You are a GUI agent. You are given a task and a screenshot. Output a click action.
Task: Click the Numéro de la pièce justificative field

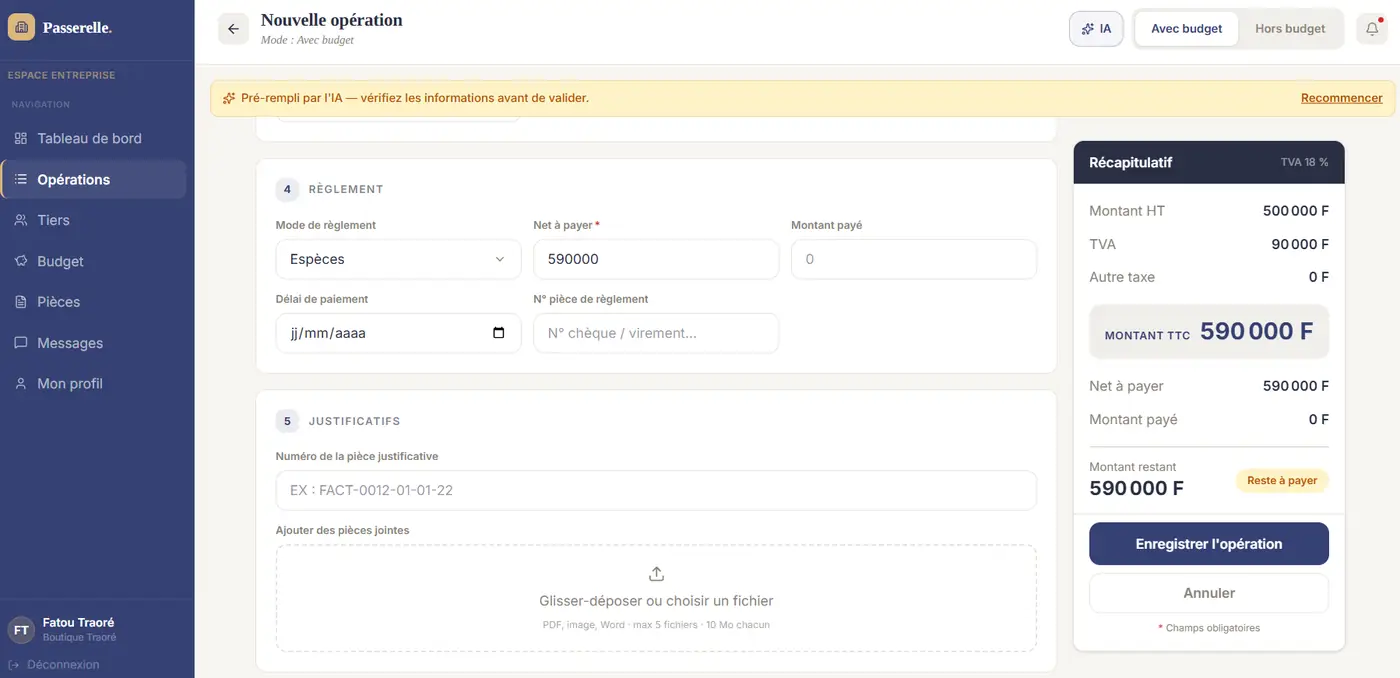point(656,490)
